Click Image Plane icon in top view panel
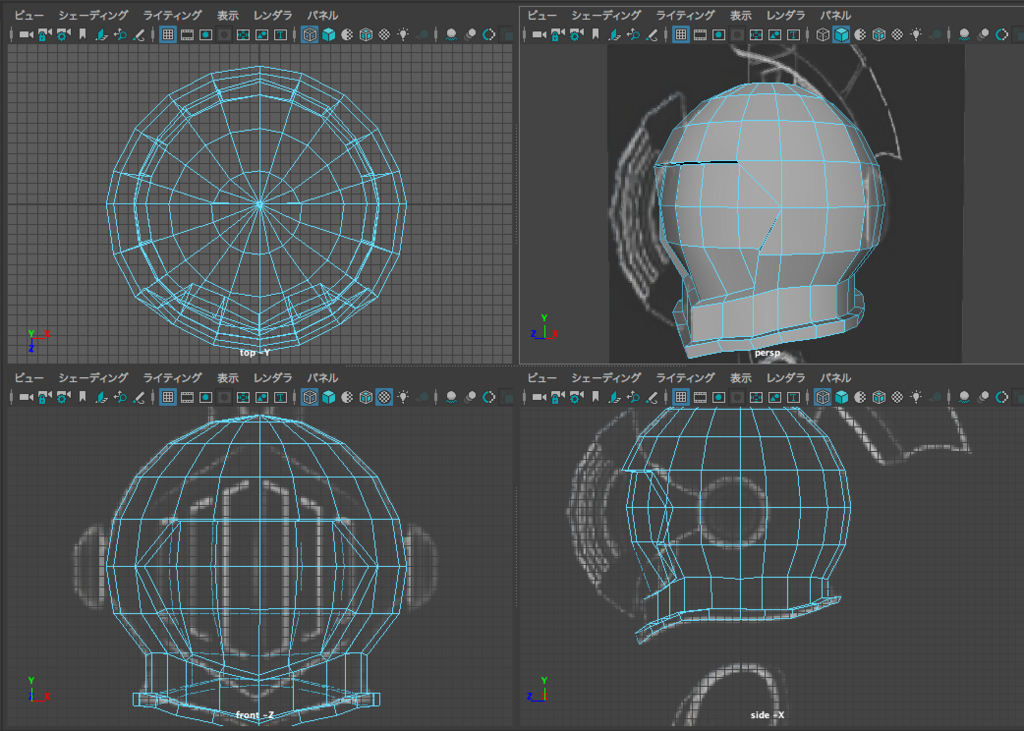Image resolution: width=1024 pixels, height=731 pixels. [101, 35]
